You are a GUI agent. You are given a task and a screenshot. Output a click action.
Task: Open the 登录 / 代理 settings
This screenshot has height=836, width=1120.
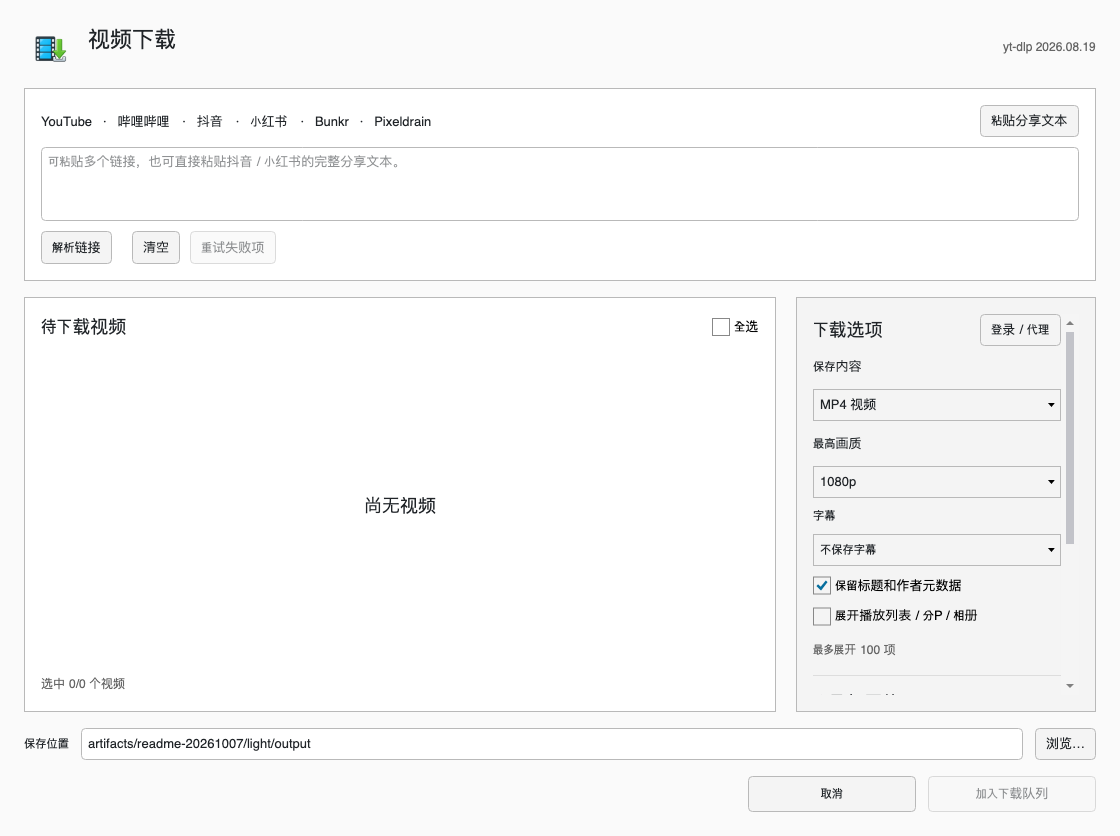click(x=1020, y=329)
